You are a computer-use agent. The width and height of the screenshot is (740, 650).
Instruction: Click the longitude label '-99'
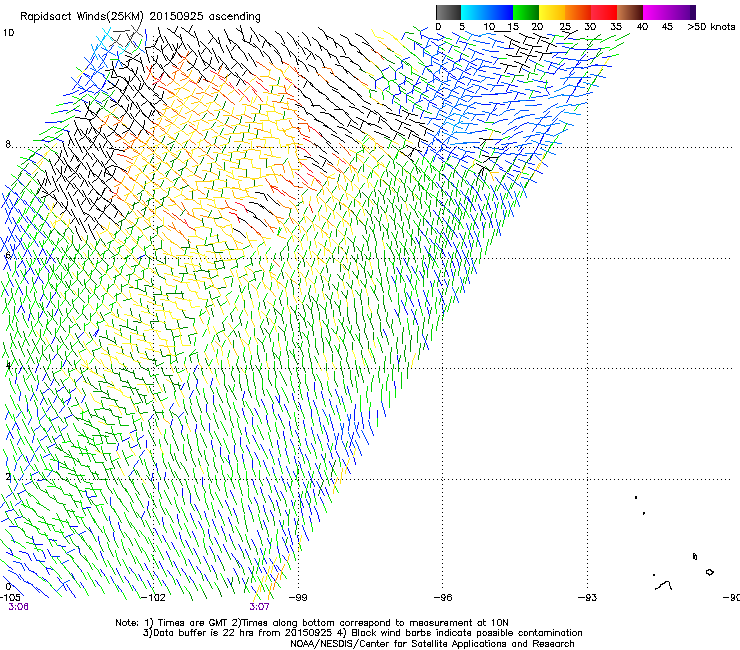tap(298, 597)
